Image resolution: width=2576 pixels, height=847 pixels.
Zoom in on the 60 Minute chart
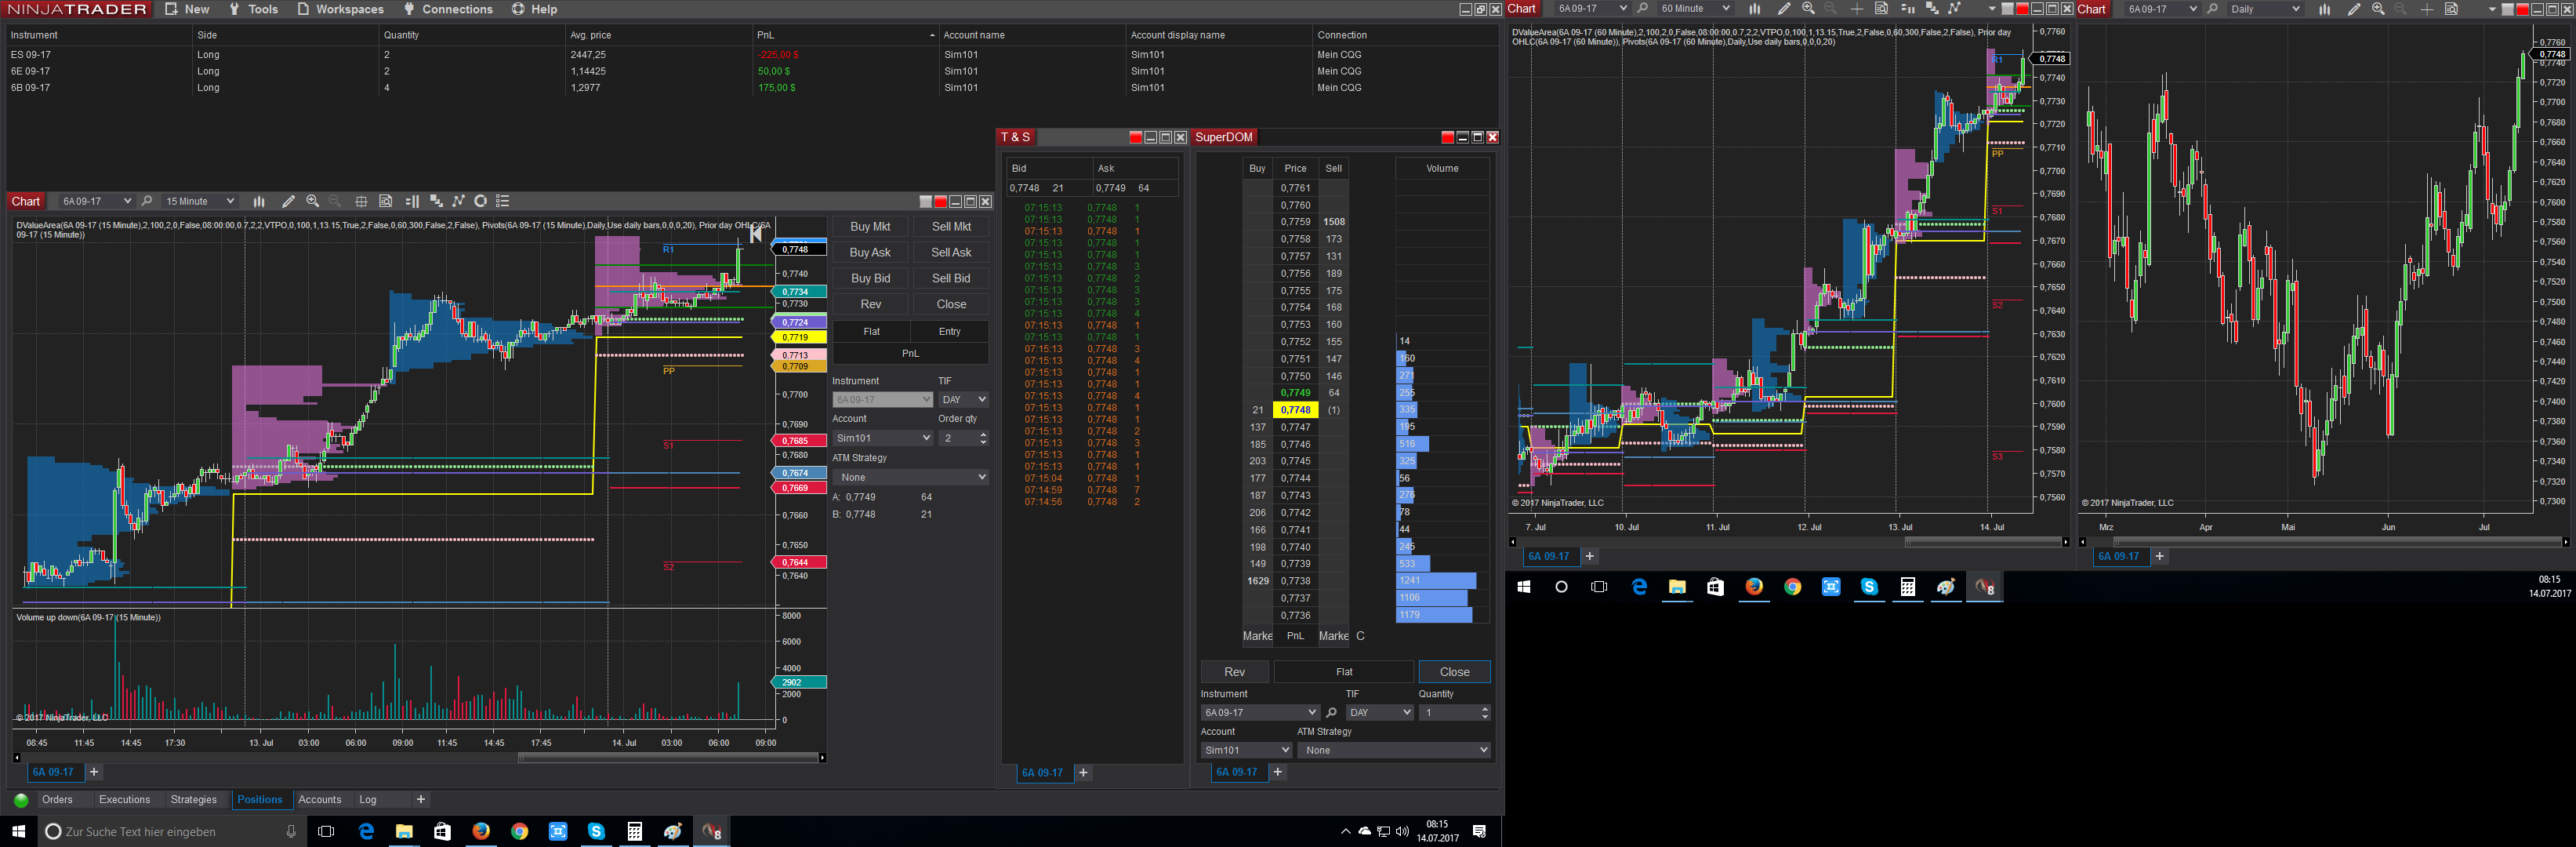click(1808, 9)
